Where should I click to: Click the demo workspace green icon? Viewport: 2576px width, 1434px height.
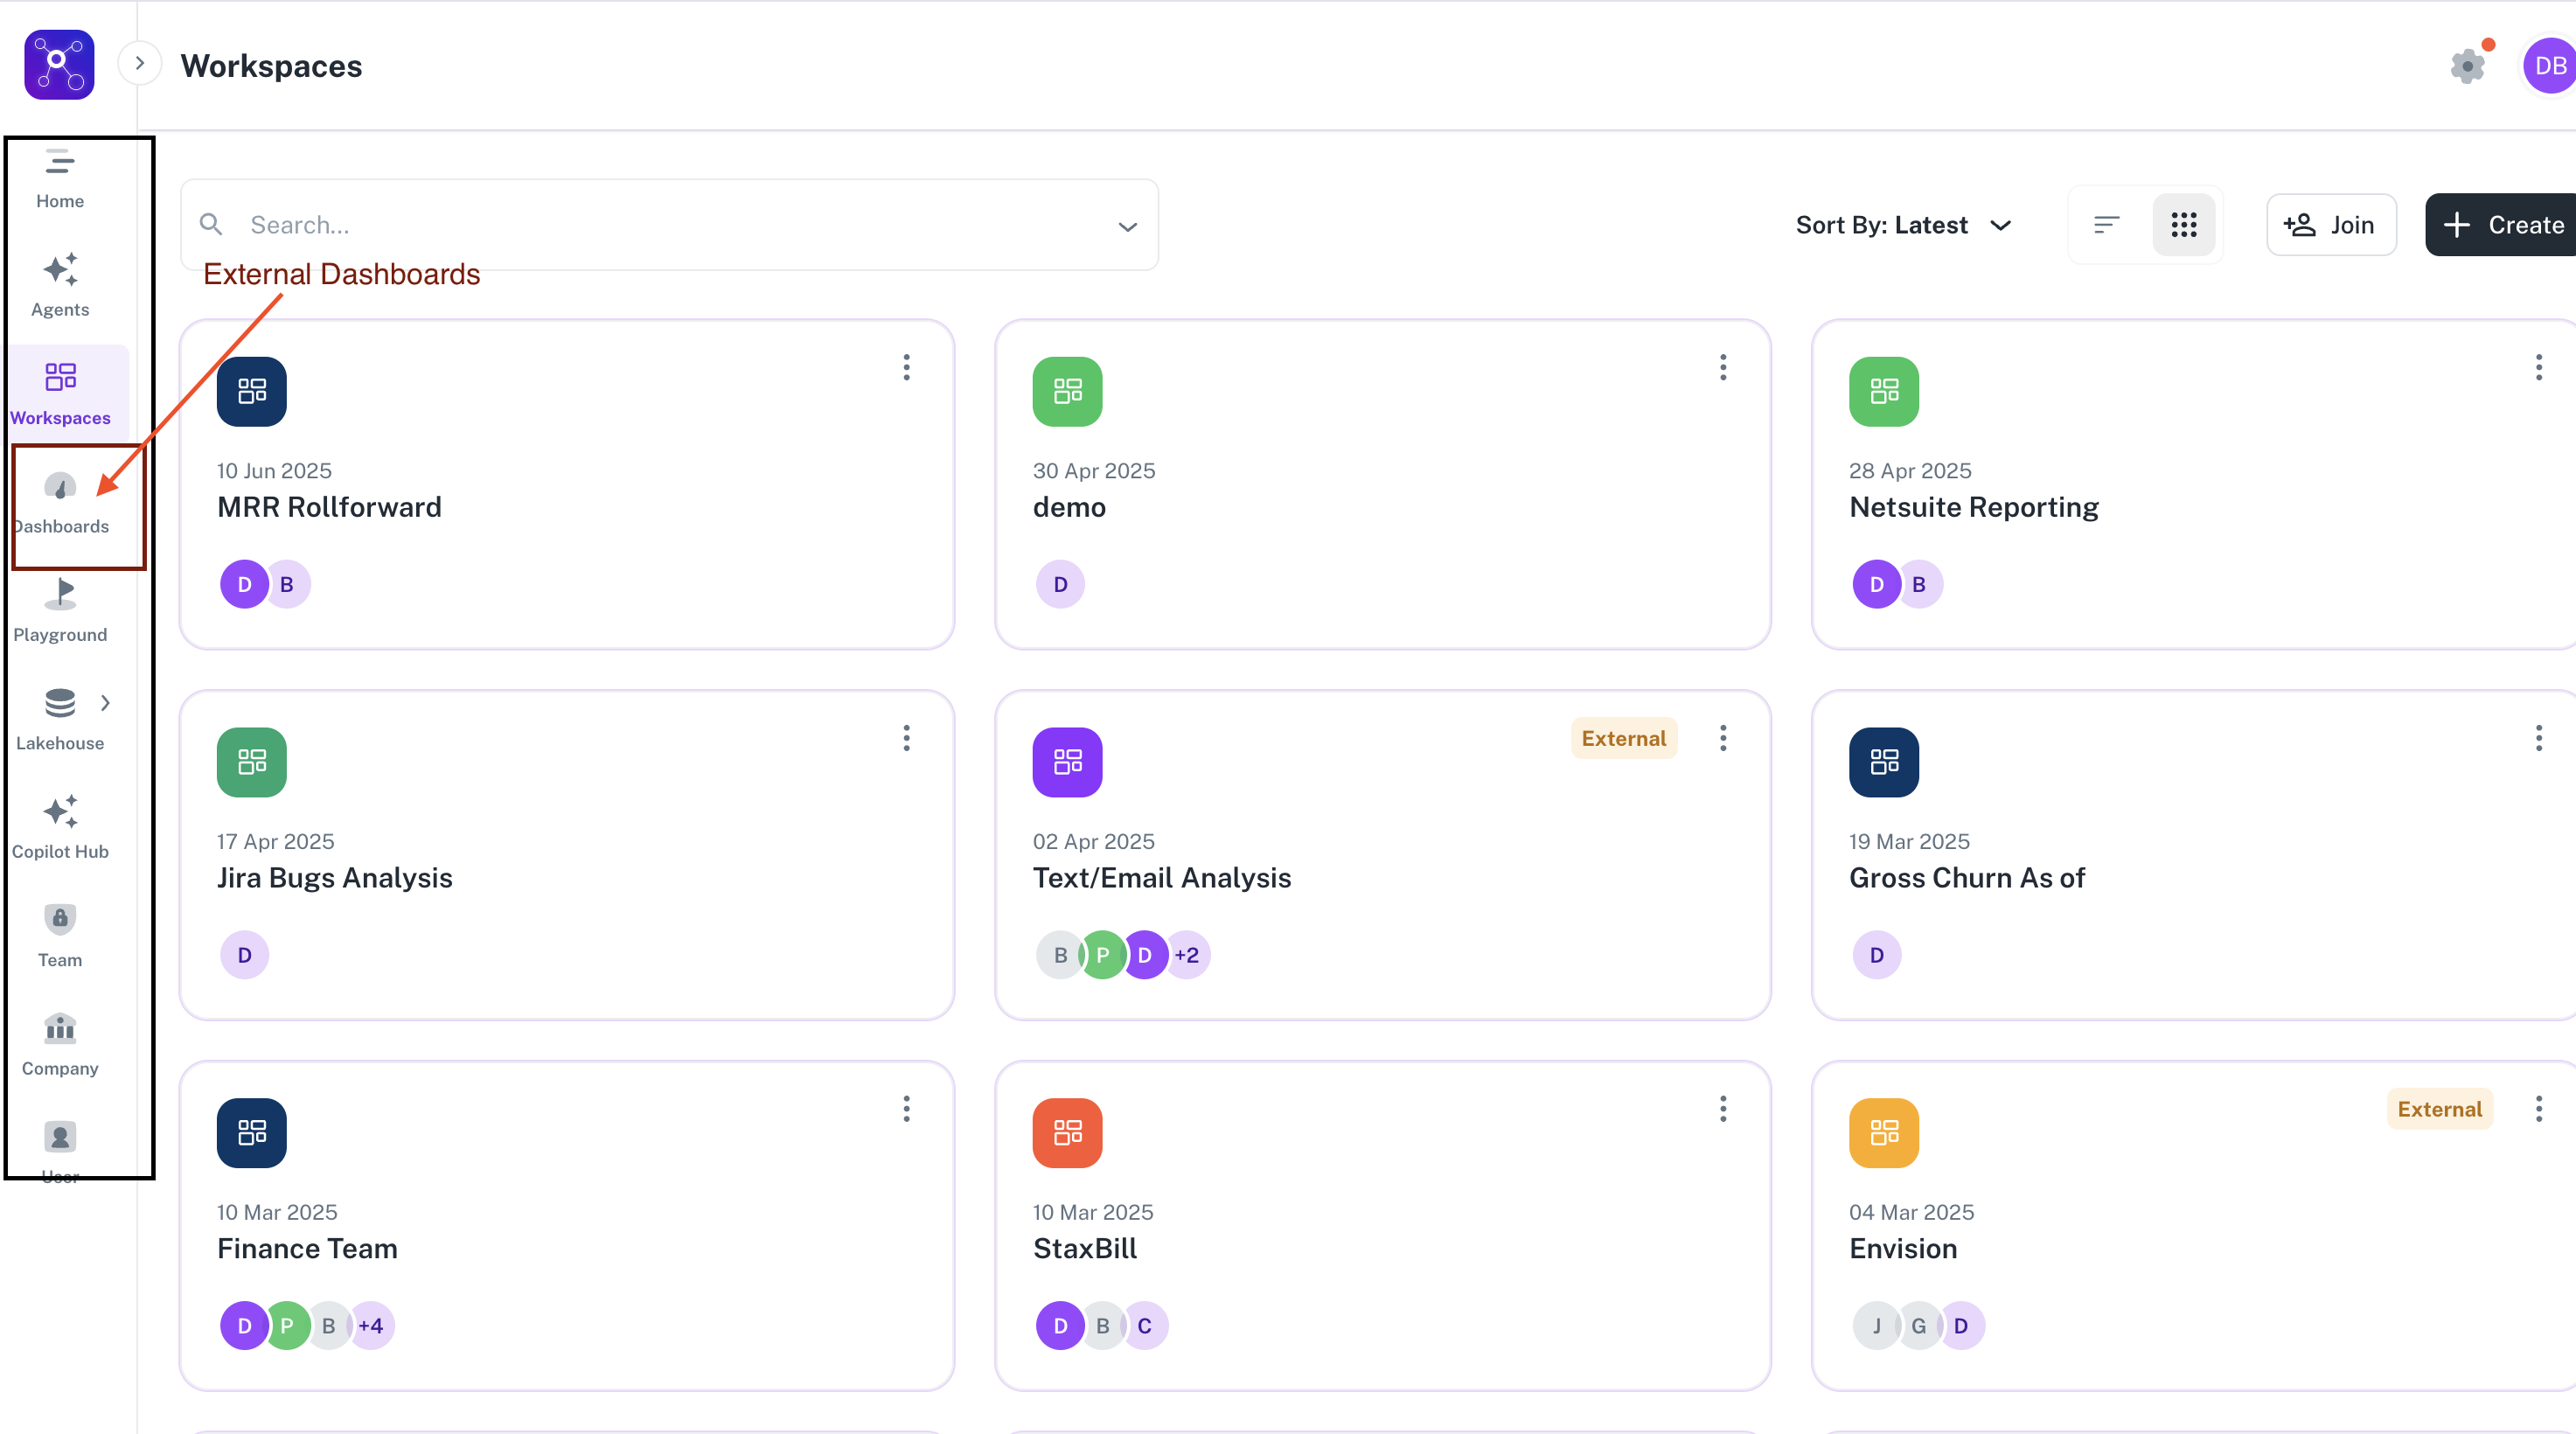(1068, 392)
